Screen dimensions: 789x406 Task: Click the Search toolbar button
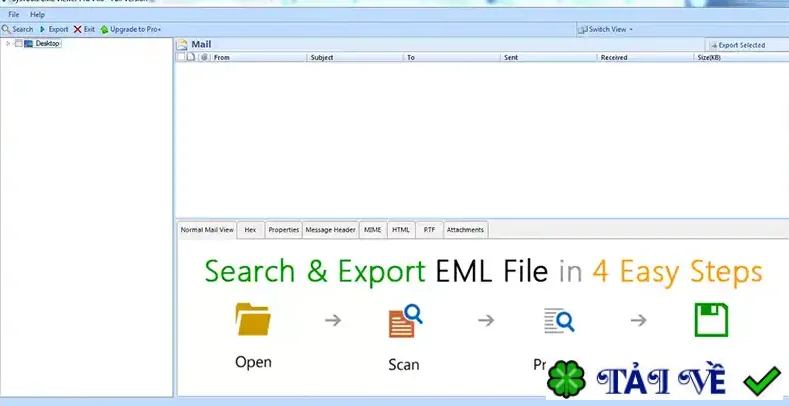pos(17,29)
